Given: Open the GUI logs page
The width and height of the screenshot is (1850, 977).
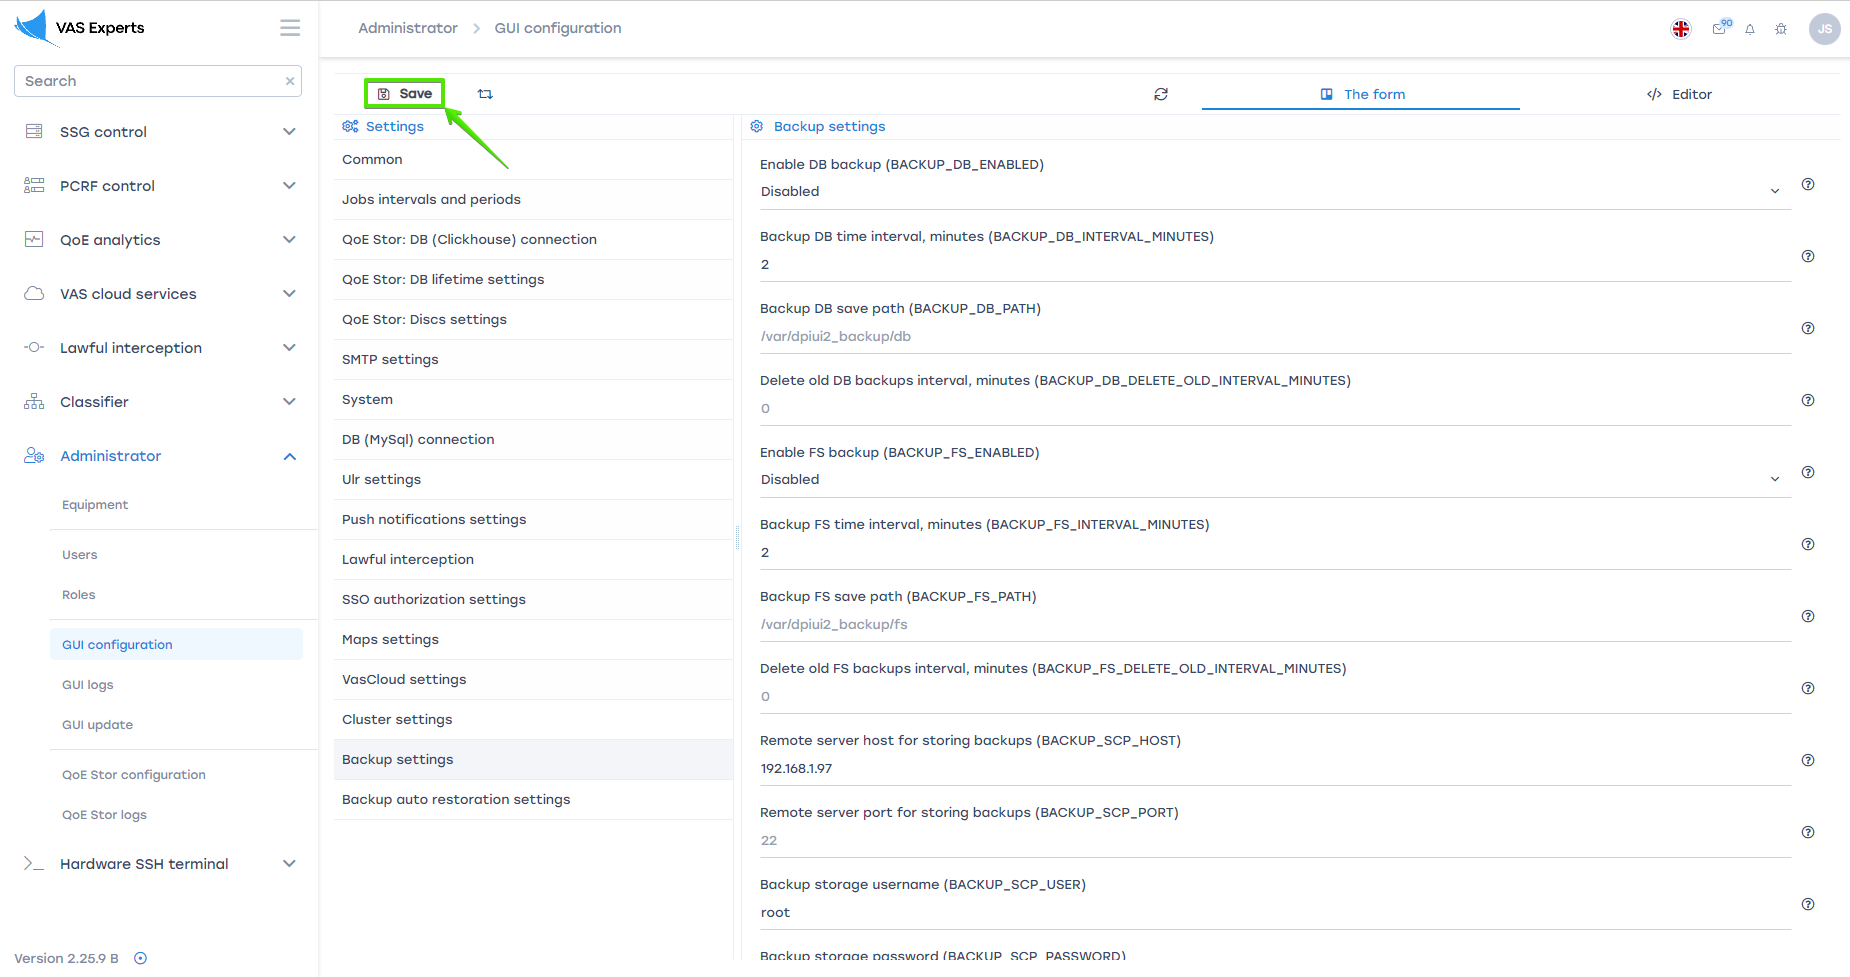Looking at the screenshot, I should [88, 685].
